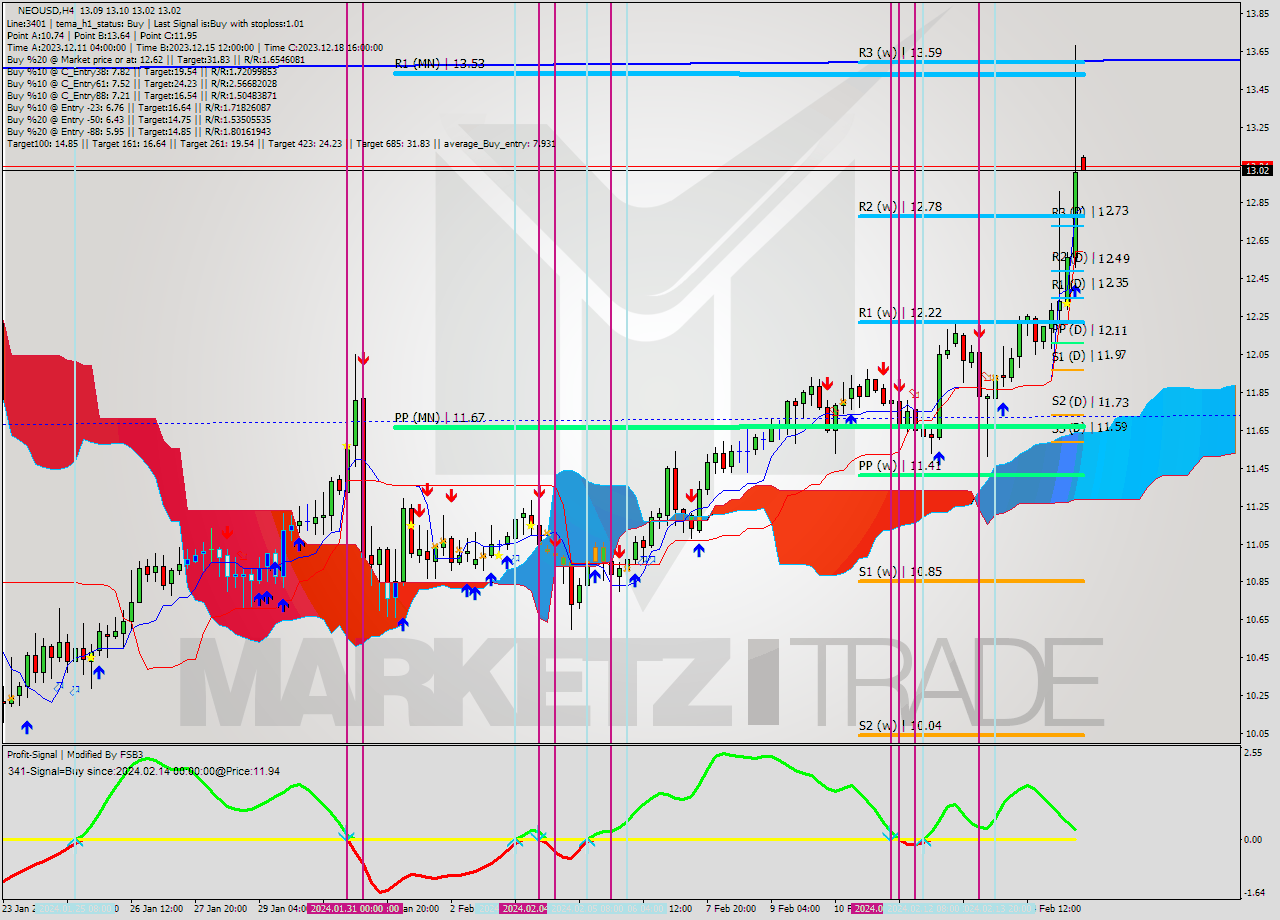Click the 'R1 (MN) | 13.53' pivot label

(439, 63)
